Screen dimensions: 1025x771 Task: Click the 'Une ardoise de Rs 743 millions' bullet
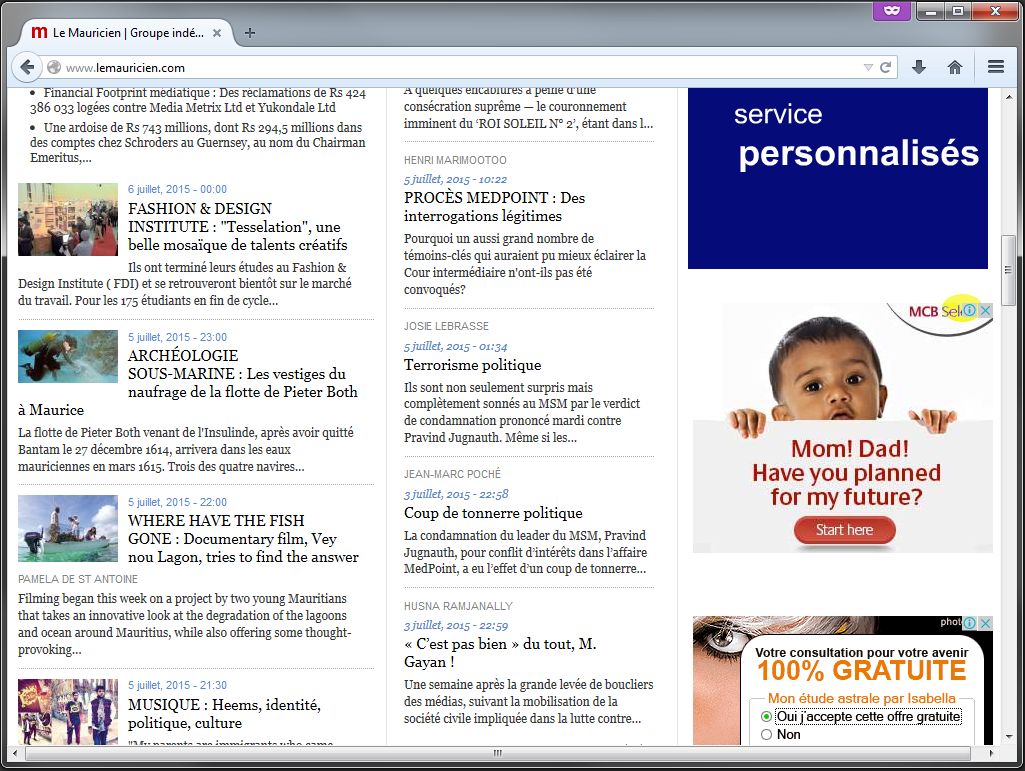[197, 143]
